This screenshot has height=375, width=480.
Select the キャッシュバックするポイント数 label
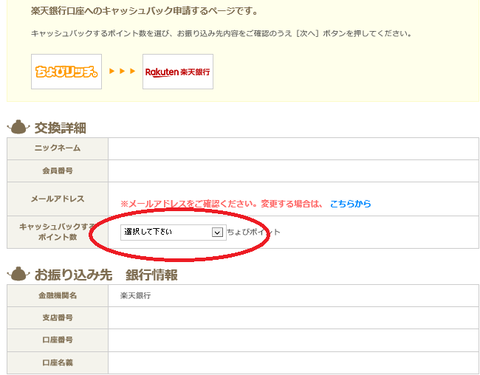[x=58, y=232]
